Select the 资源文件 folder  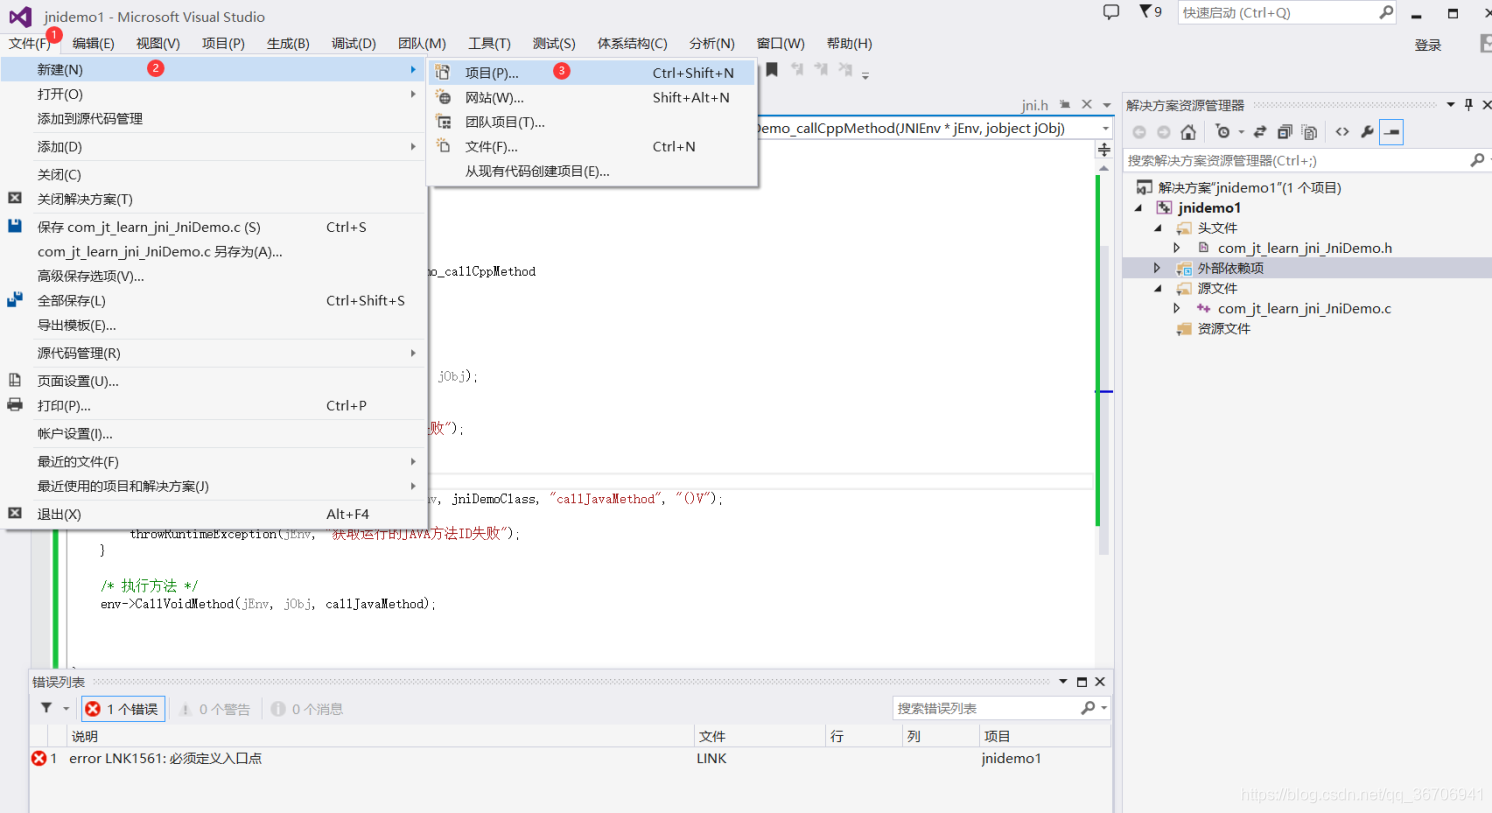pyautogui.click(x=1224, y=329)
